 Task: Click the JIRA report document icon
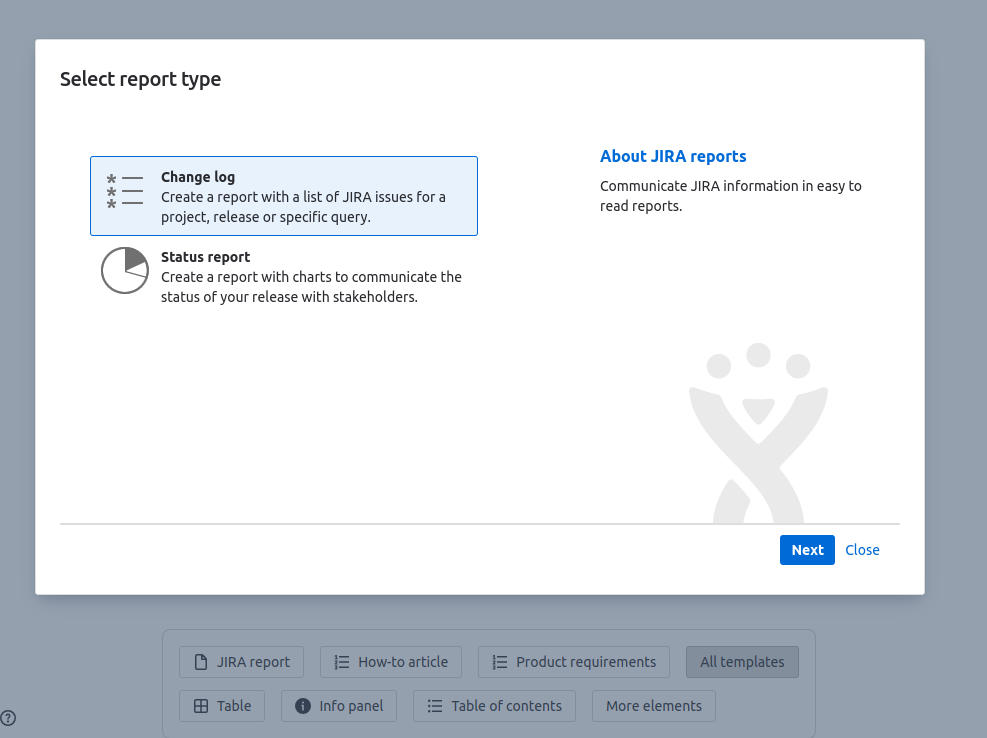201,662
